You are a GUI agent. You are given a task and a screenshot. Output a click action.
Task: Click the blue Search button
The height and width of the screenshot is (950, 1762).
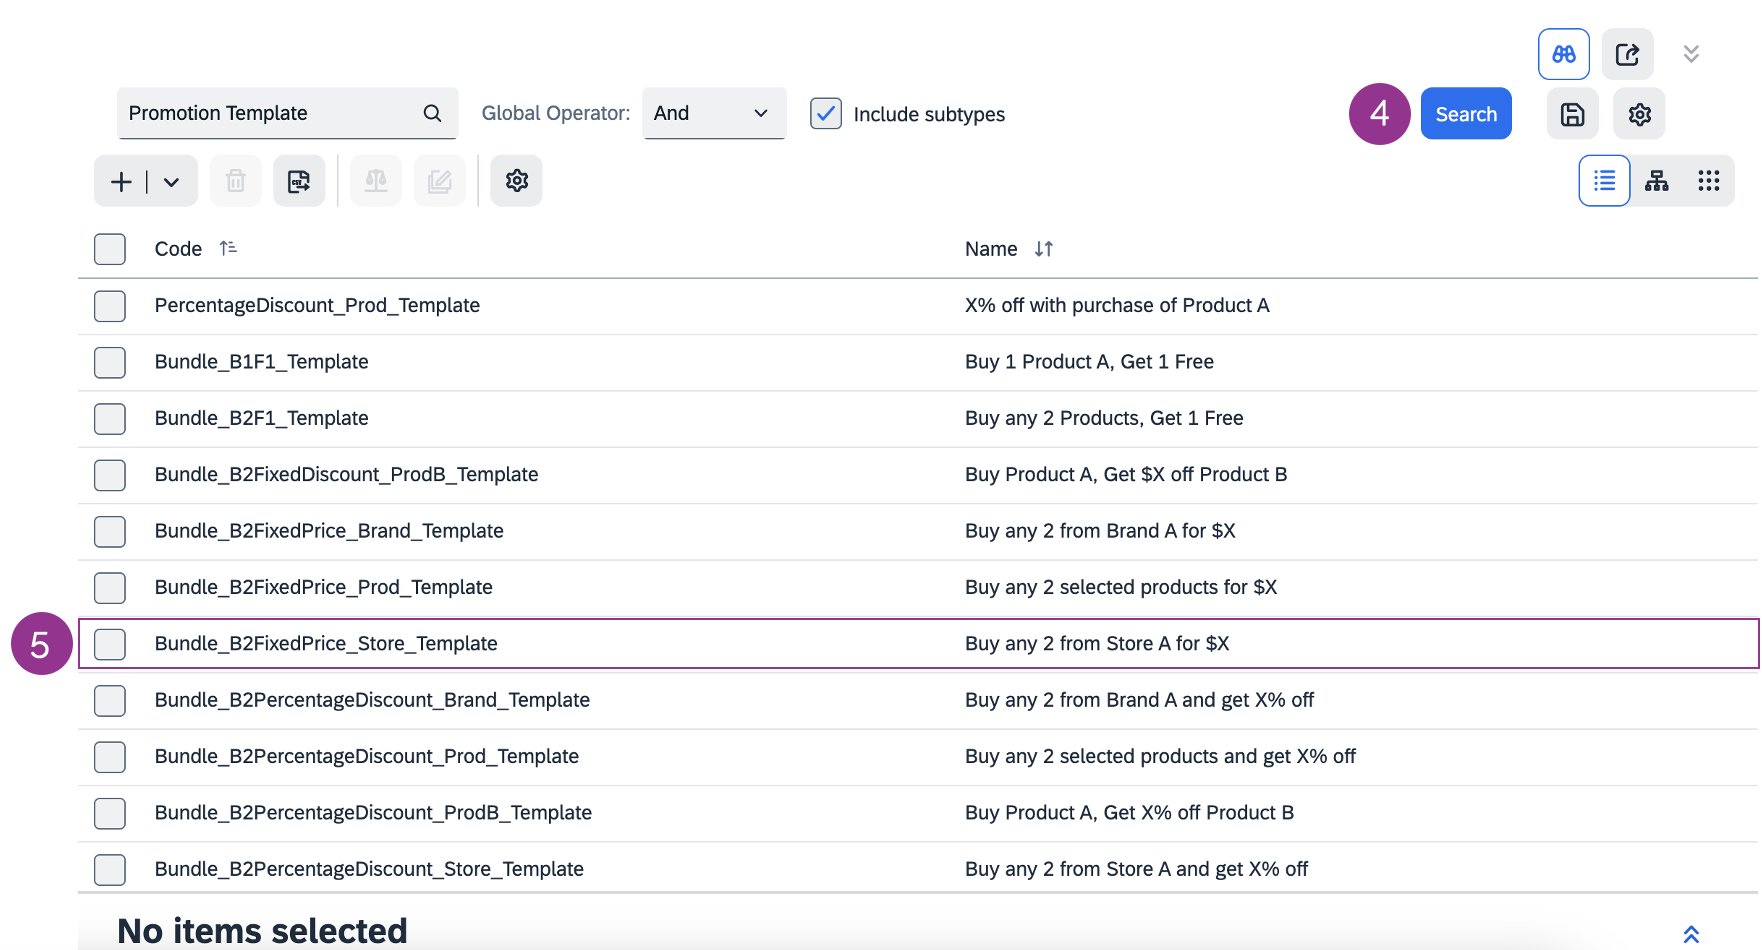[1465, 114]
